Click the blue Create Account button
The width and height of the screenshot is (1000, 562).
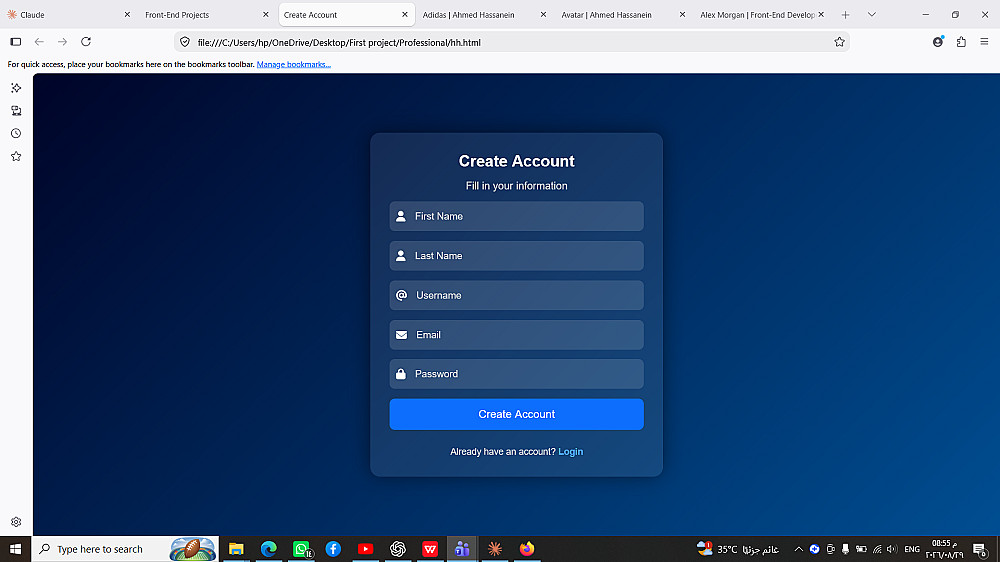click(x=517, y=414)
